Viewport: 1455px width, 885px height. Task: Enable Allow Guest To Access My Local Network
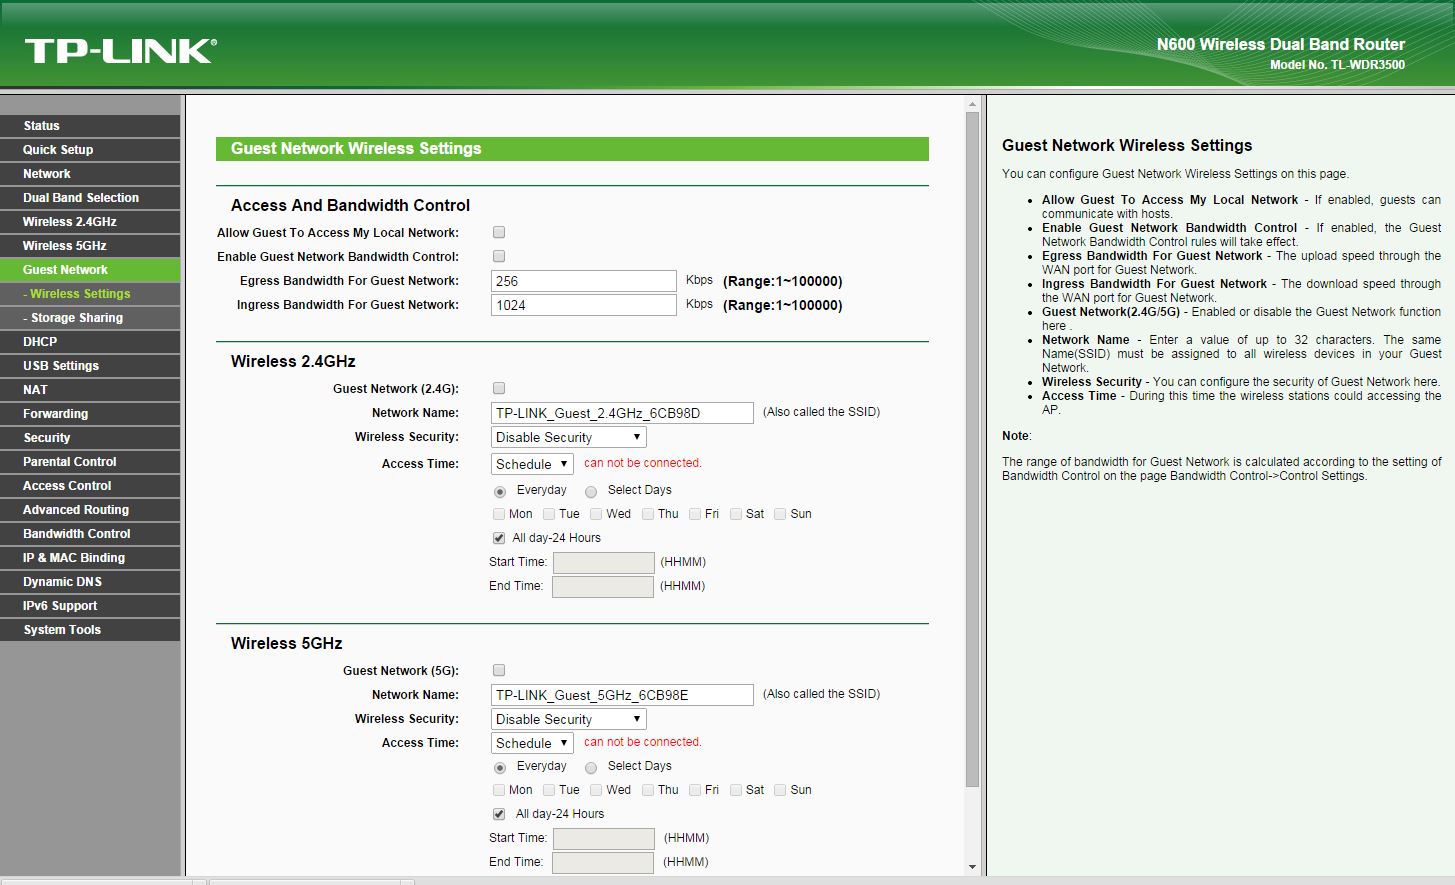(499, 232)
